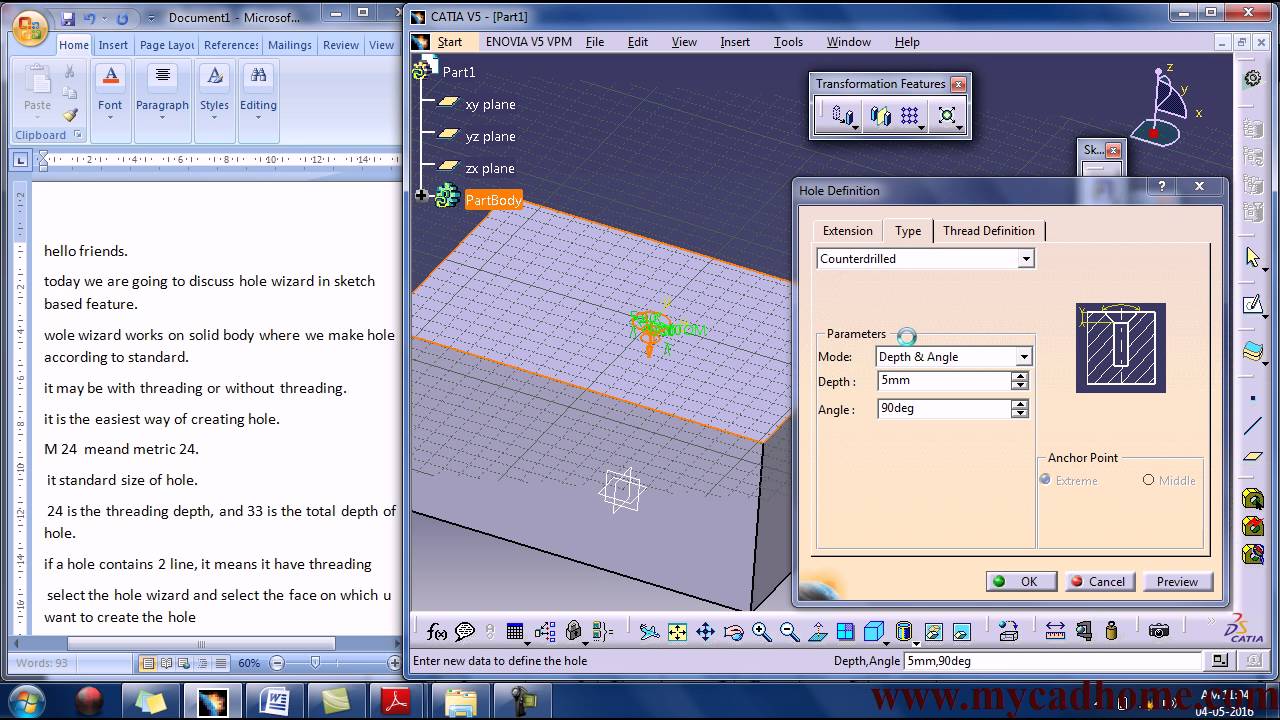This screenshot has height=720, width=1280.
Task: Switch to the Extension tab
Action: (x=848, y=231)
